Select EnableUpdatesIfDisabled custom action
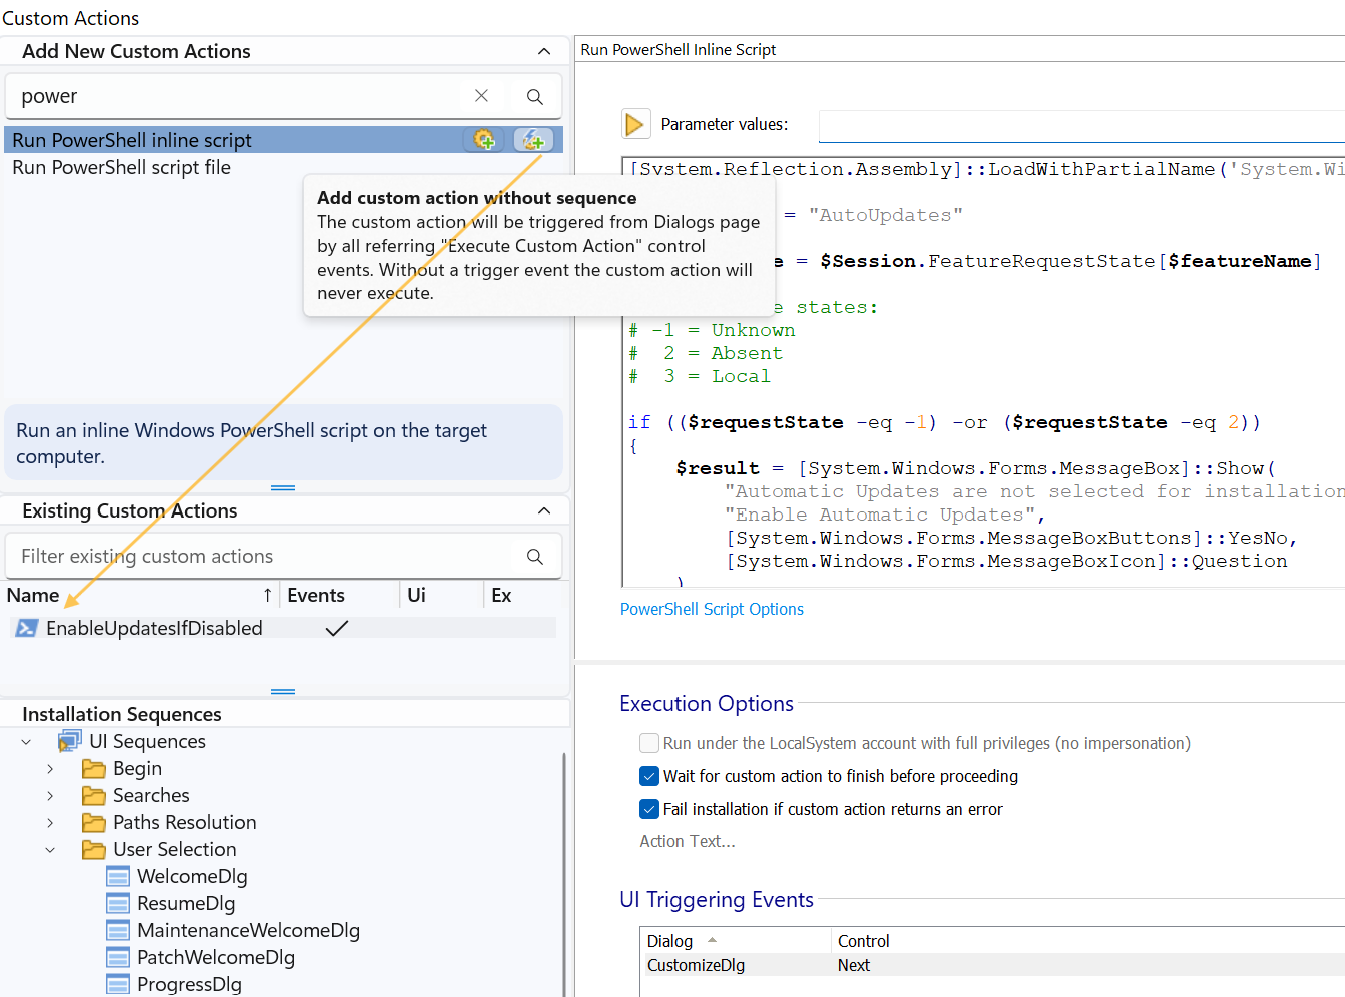 pos(283,628)
